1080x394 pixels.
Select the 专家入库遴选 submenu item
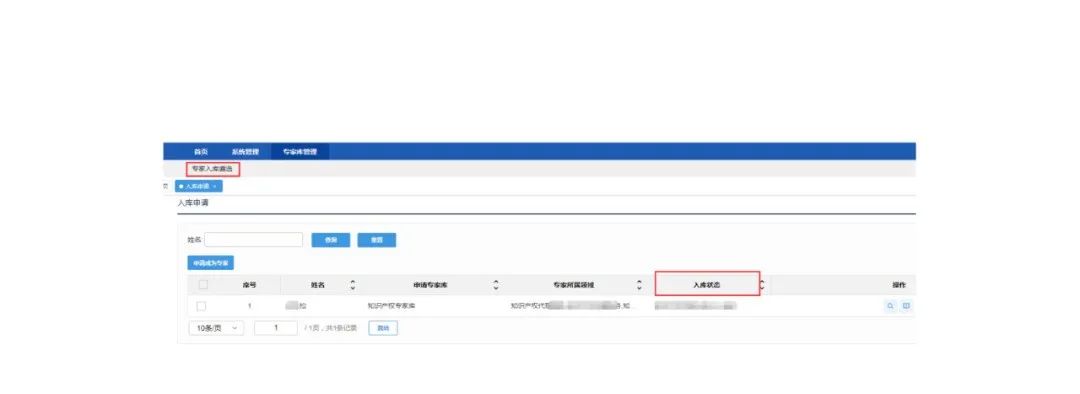[x=212, y=169]
